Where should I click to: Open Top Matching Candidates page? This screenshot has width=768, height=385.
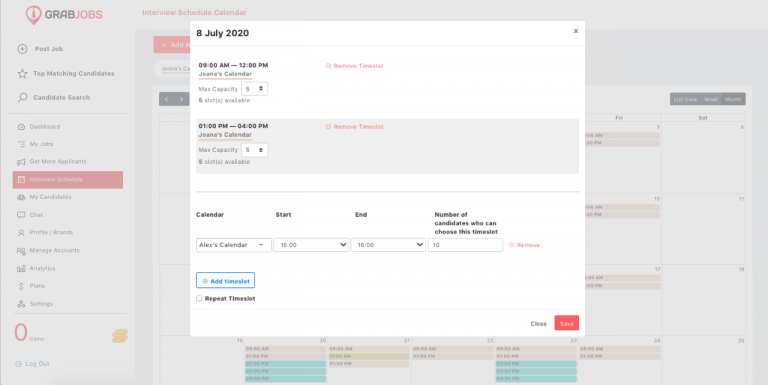[73, 73]
